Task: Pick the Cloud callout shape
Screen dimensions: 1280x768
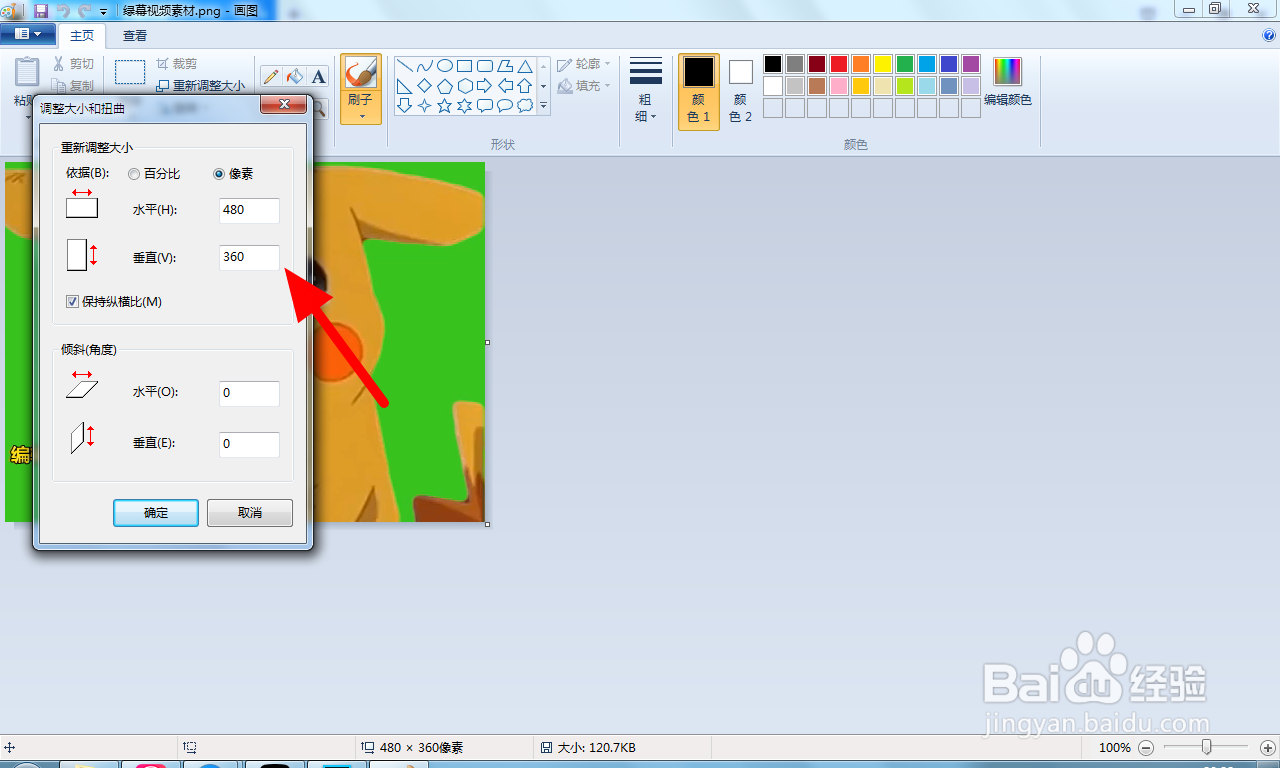Action: point(524,105)
